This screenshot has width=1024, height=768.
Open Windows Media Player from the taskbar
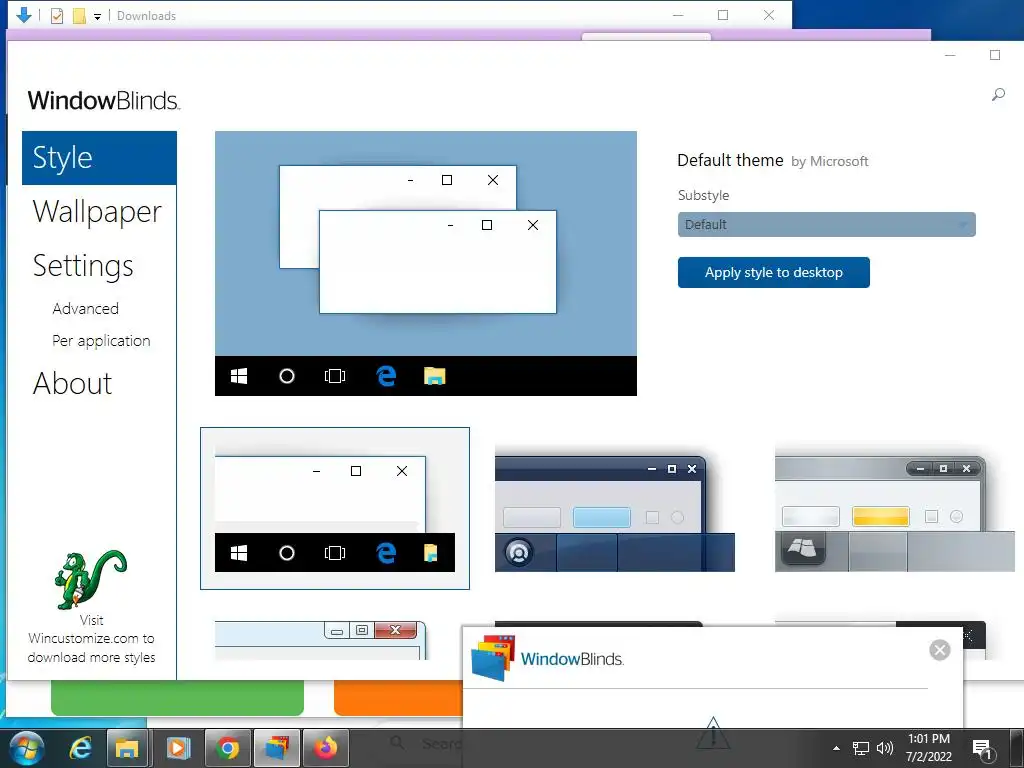pyautogui.click(x=178, y=748)
